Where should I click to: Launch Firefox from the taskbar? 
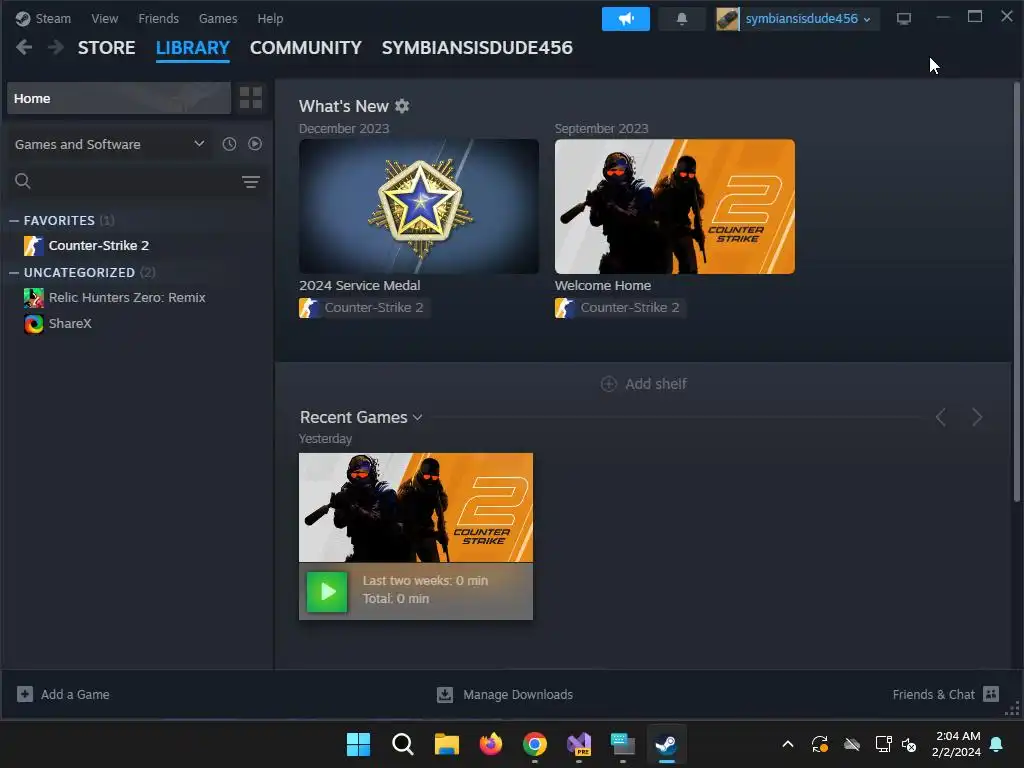pyautogui.click(x=490, y=744)
